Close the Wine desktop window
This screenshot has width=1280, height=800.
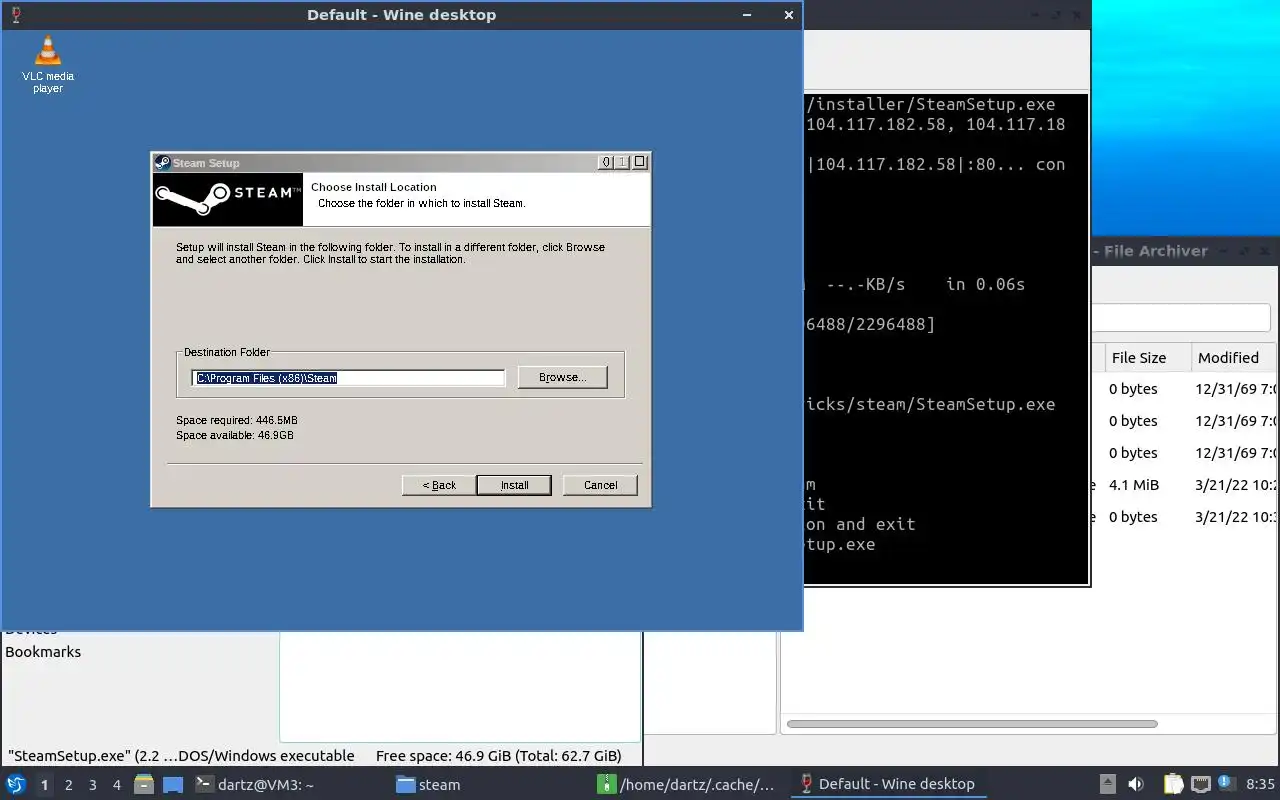tap(788, 15)
